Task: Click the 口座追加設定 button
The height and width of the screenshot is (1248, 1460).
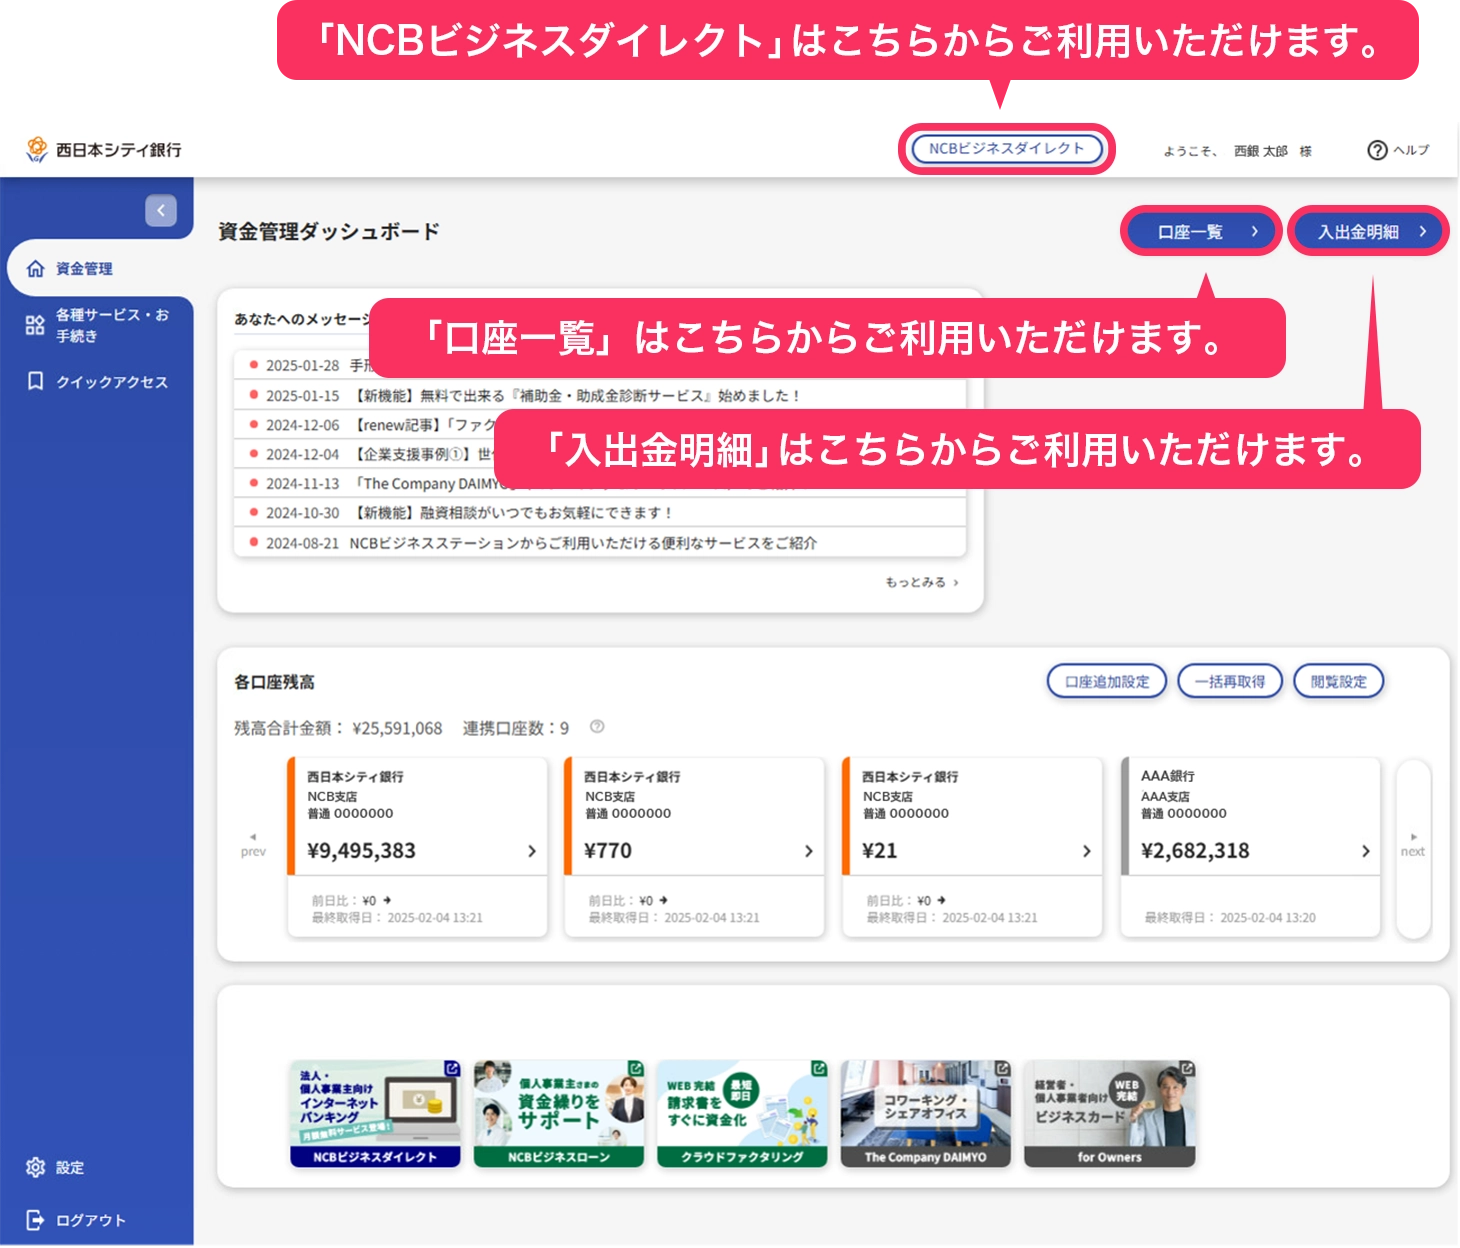Action: 1107,681
